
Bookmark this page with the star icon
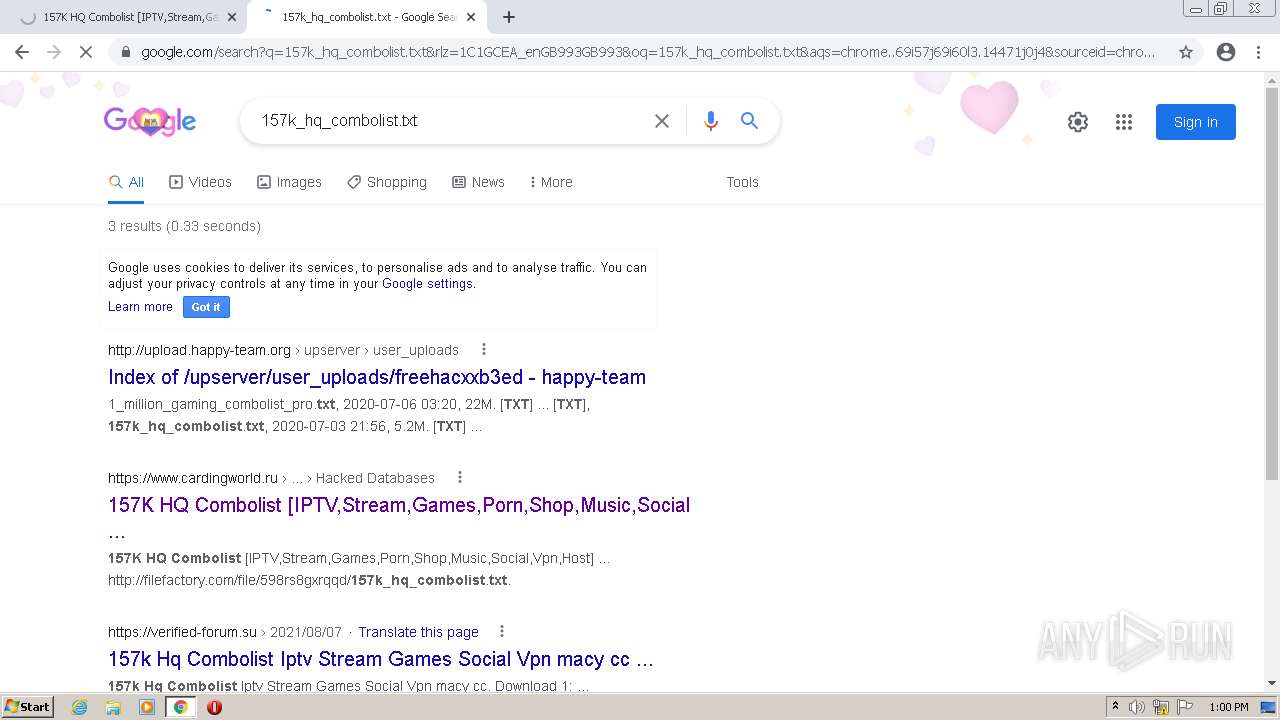pos(1186,52)
